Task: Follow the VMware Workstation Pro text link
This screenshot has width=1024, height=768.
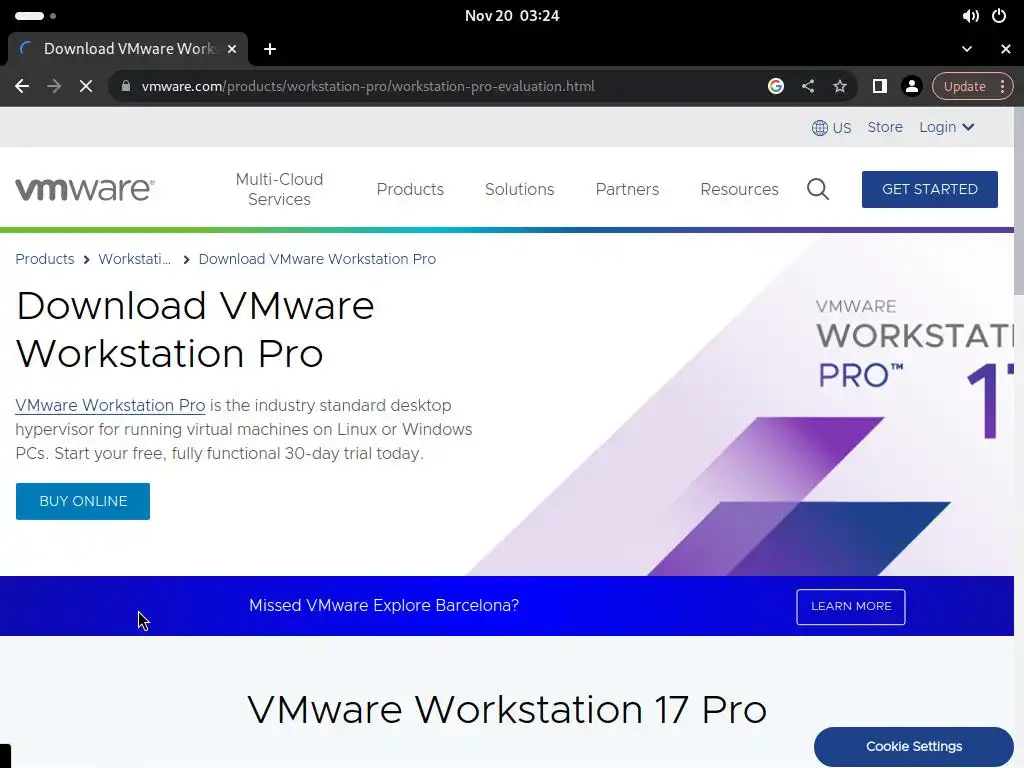Action: pyautogui.click(x=110, y=406)
